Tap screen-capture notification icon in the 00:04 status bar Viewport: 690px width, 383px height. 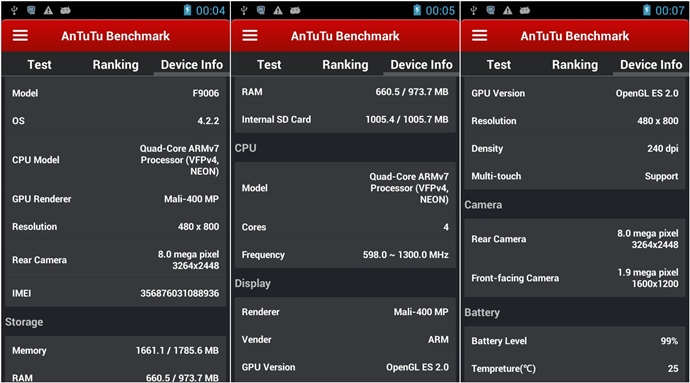pyautogui.click(x=31, y=10)
